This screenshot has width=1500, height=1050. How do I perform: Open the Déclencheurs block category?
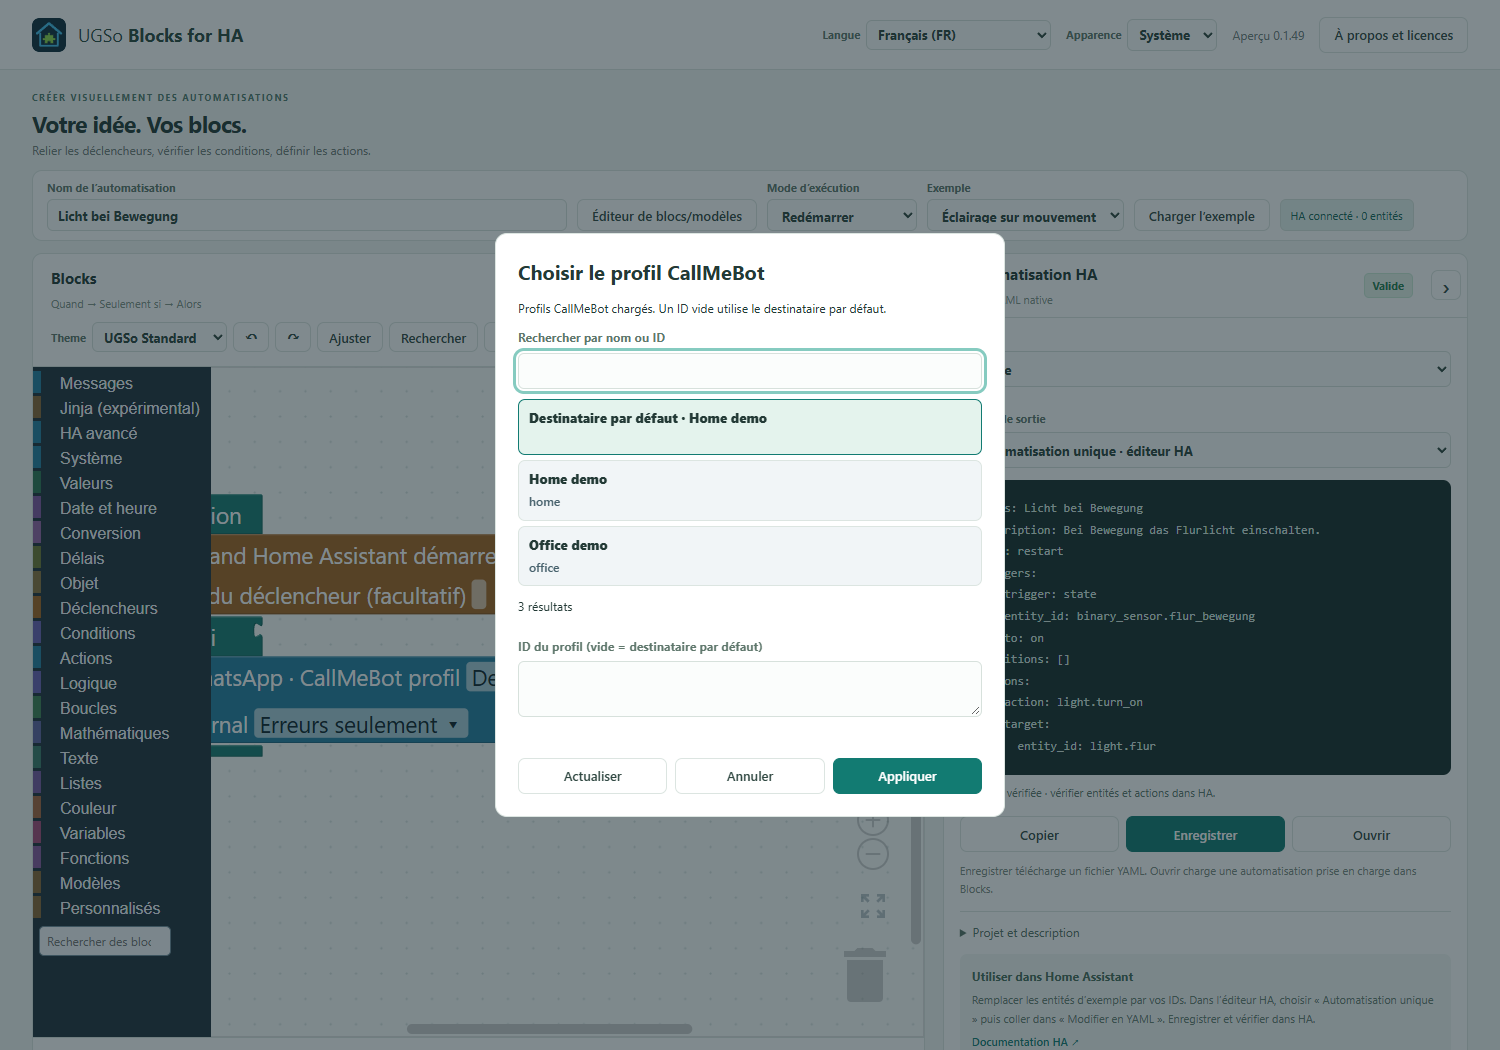[108, 608]
